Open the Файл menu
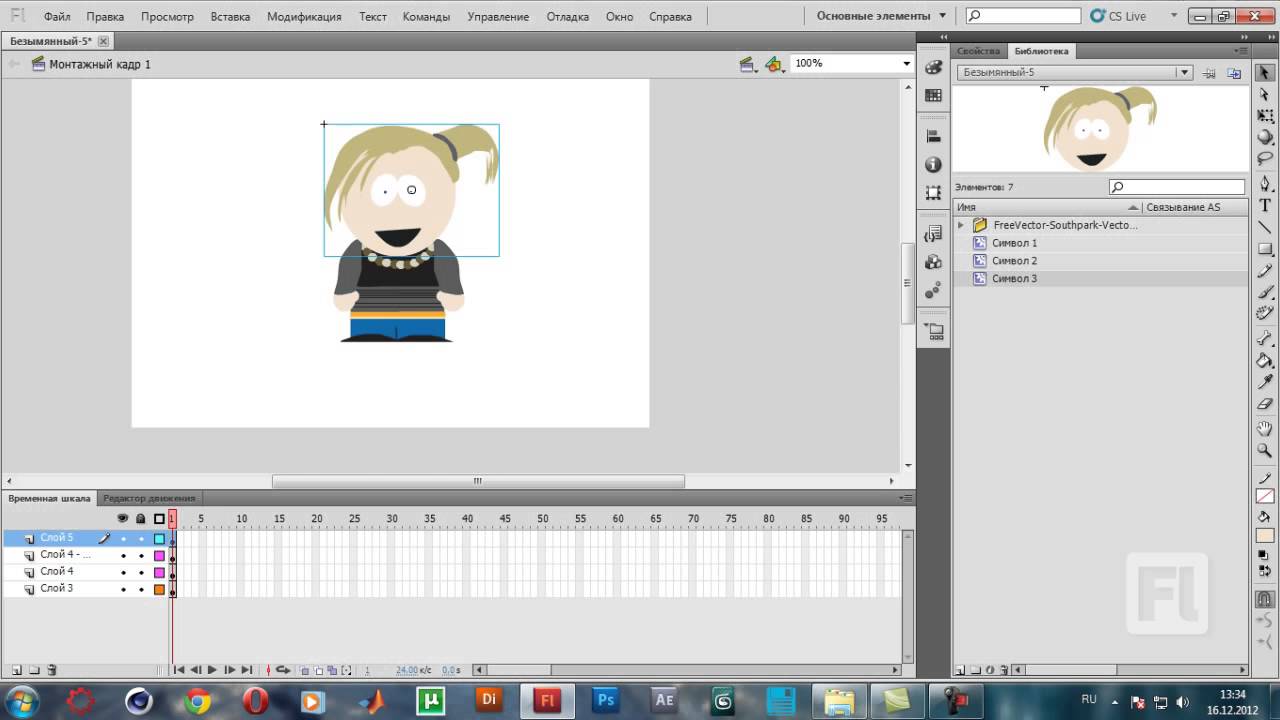The height and width of the screenshot is (720, 1280). point(57,17)
